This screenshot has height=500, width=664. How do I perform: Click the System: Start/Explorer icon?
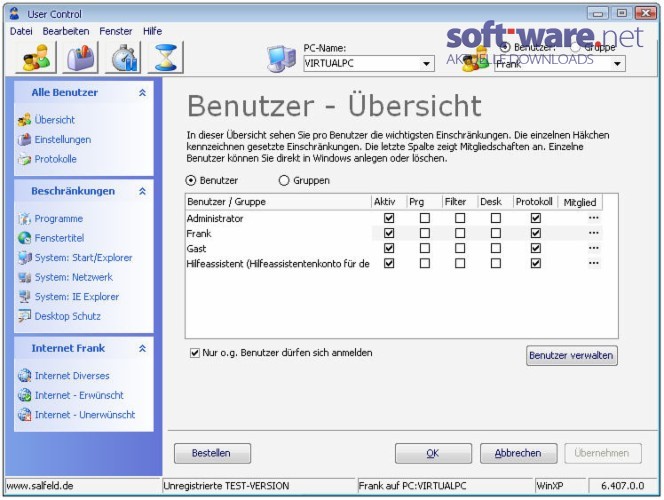[25, 257]
